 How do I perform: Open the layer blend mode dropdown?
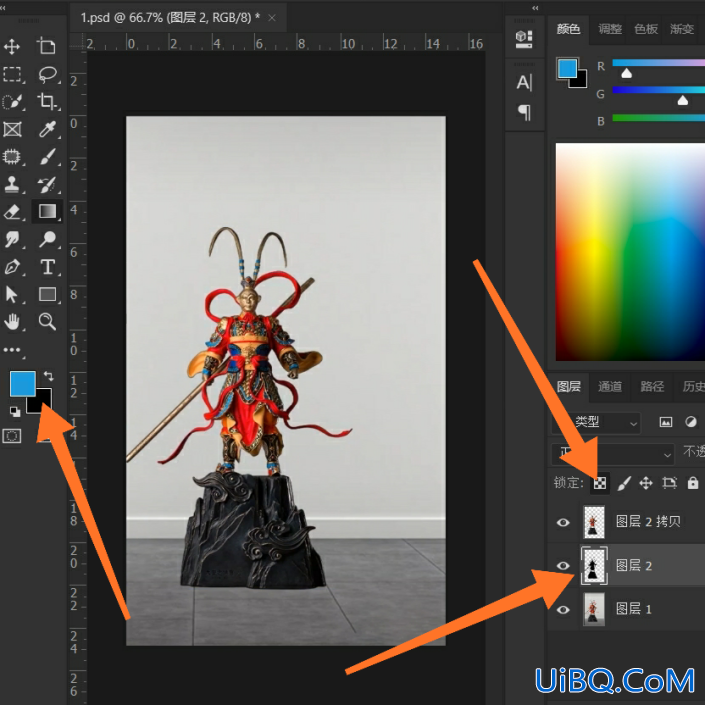click(x=613, y=454)
